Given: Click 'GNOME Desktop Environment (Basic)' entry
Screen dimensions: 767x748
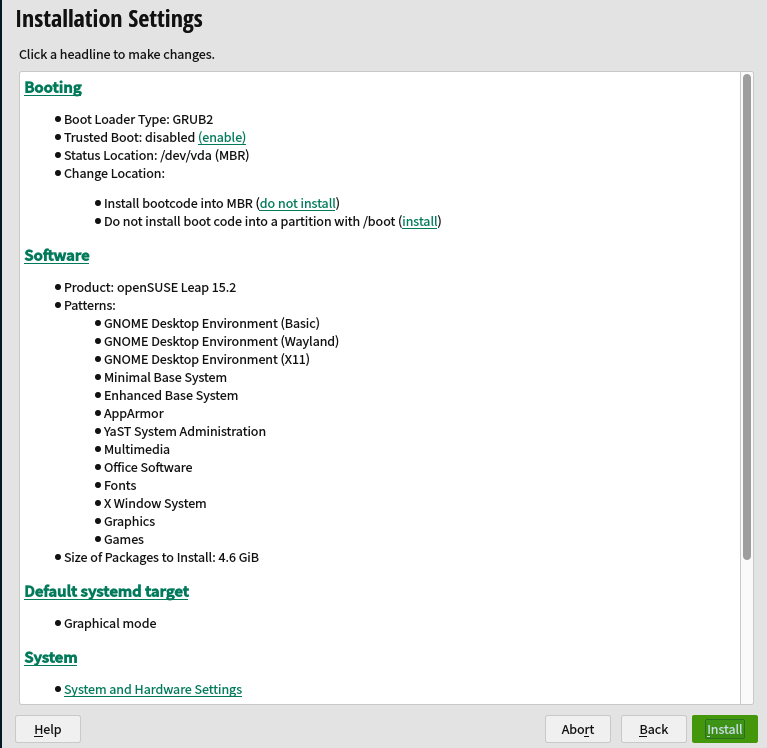Looking at the screenshot, I should (212, 323).
